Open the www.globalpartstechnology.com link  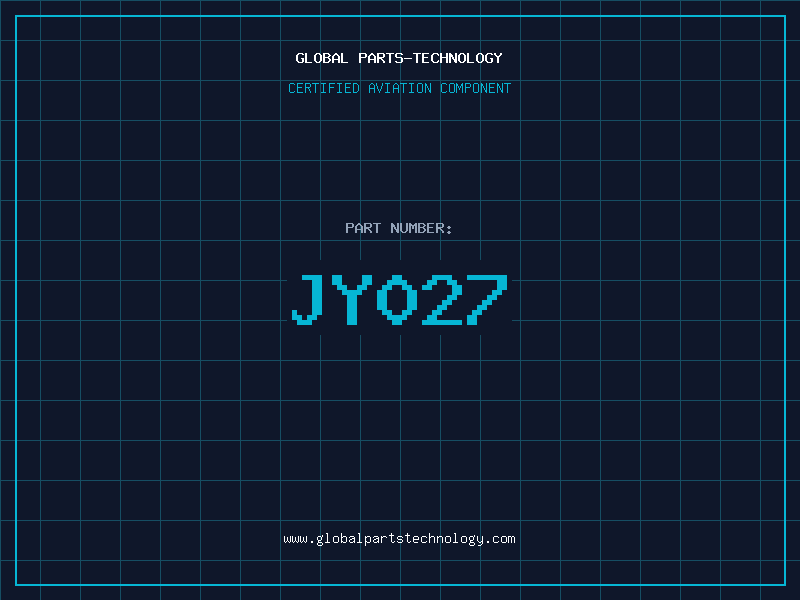pyautogui.click(x=399, y=539)
